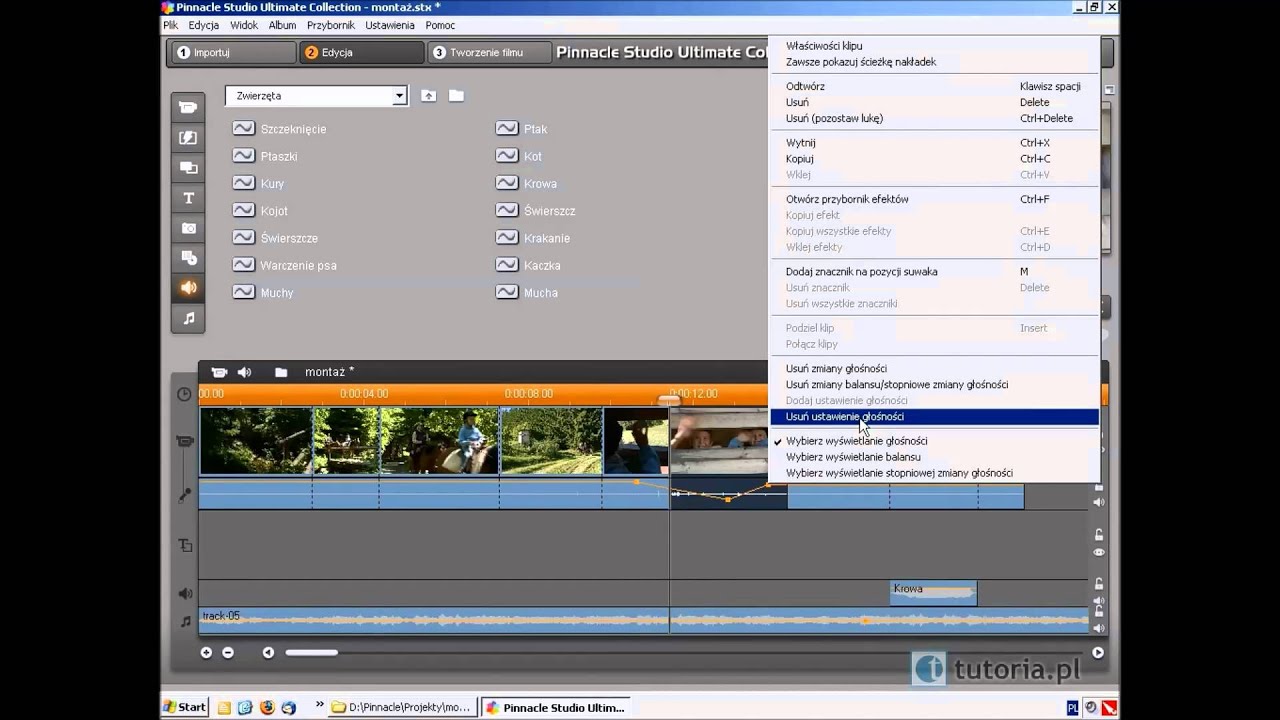
Task: Show hidden quick launch icons chevron
Action: tap(320, 706)
